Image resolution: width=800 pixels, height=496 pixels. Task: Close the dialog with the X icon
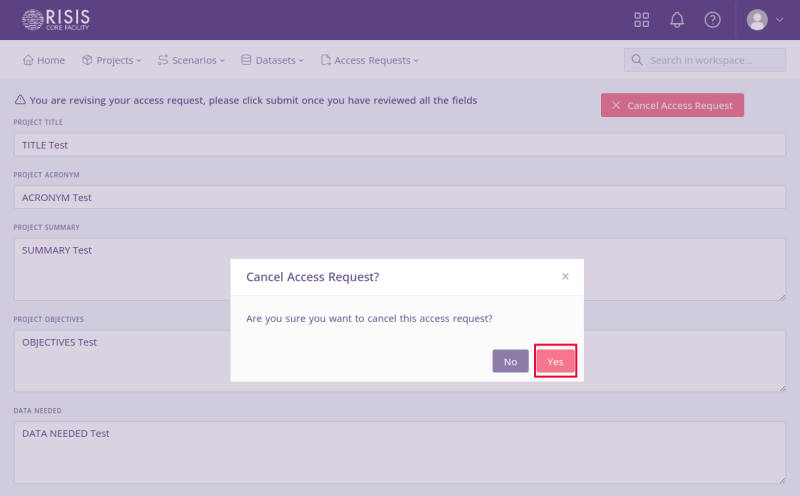click(x=565, y=277)
